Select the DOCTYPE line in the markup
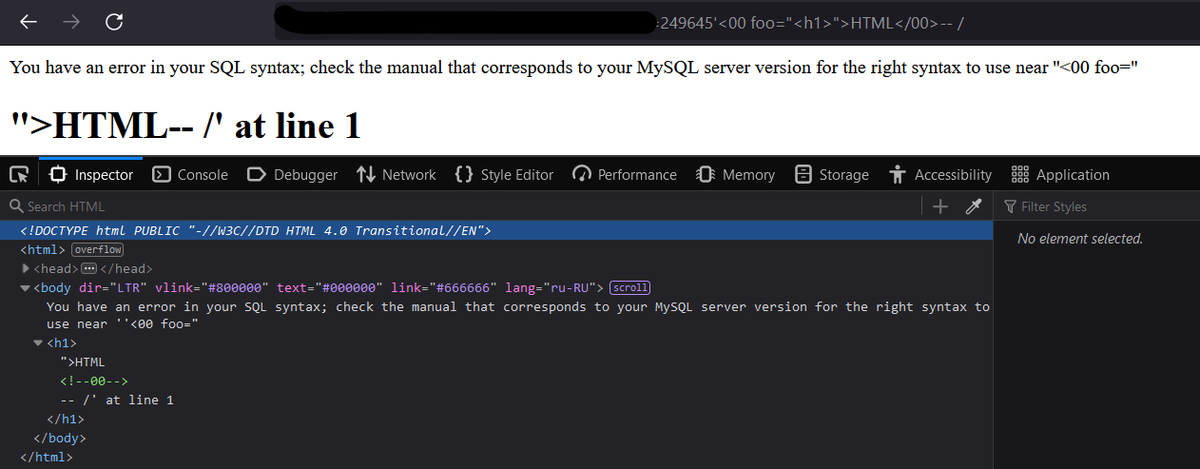 (x=496, y=230)
